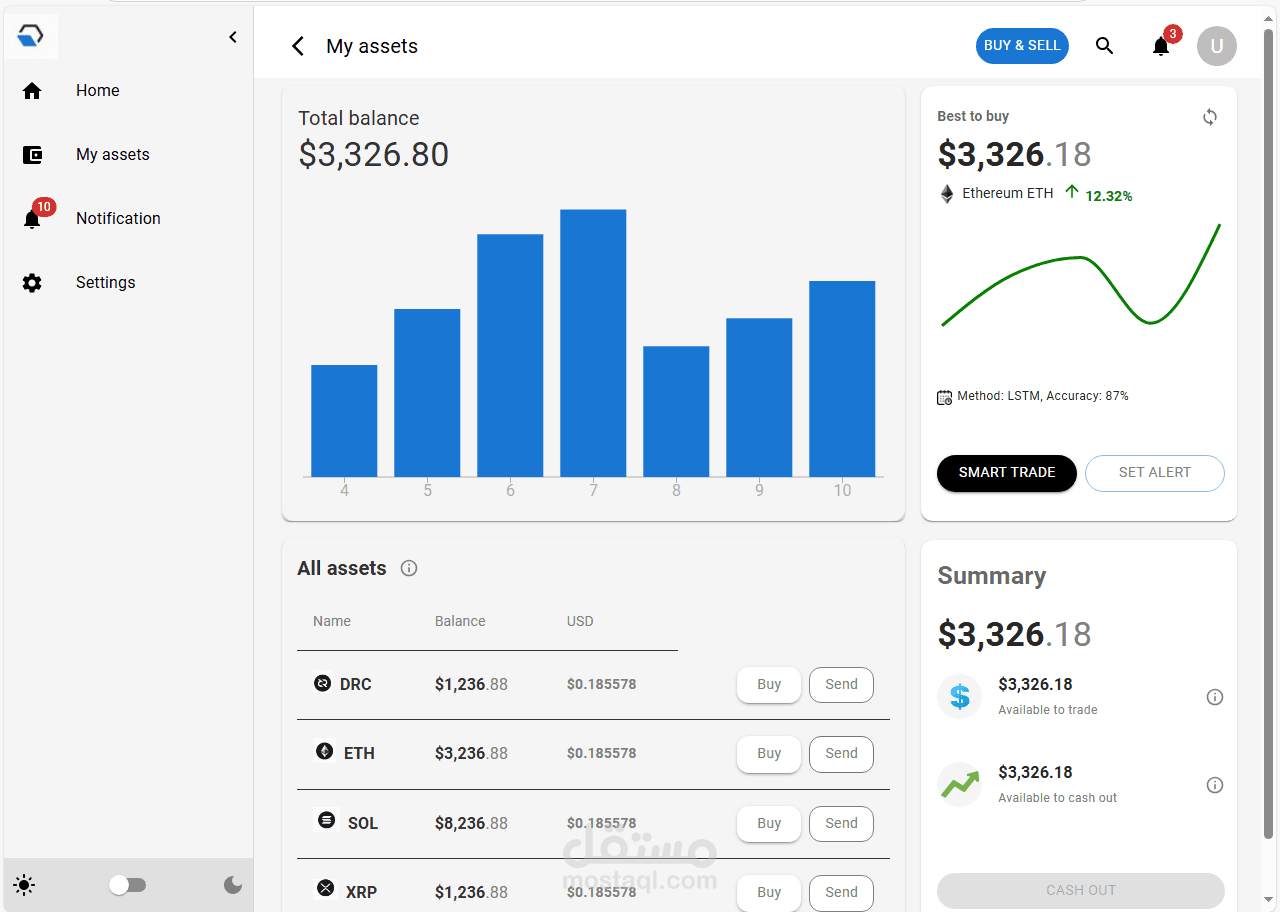Click the Name column header
Image resolution: width=1280 pixels, height=912 pixels.
(332, 621)
